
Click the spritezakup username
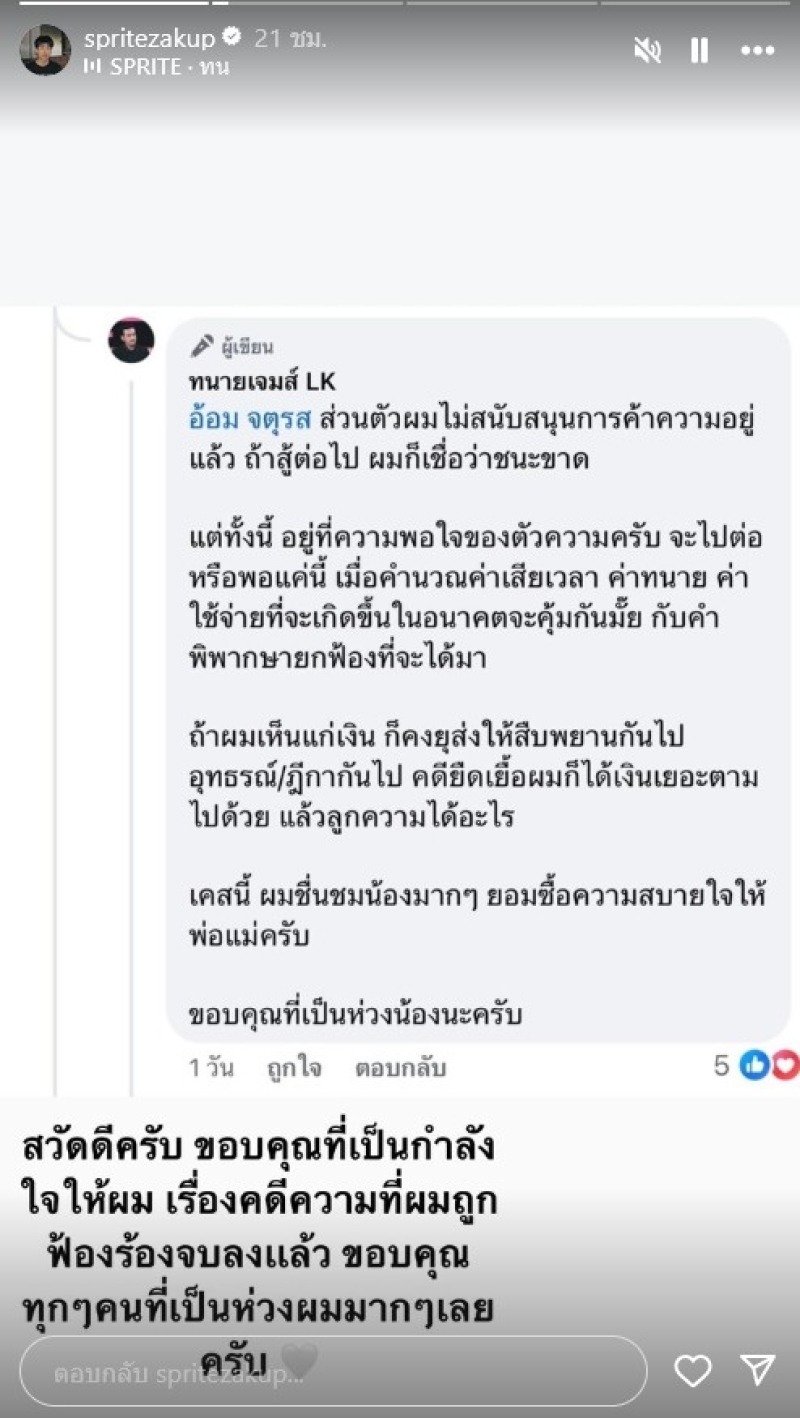point(149,39)
